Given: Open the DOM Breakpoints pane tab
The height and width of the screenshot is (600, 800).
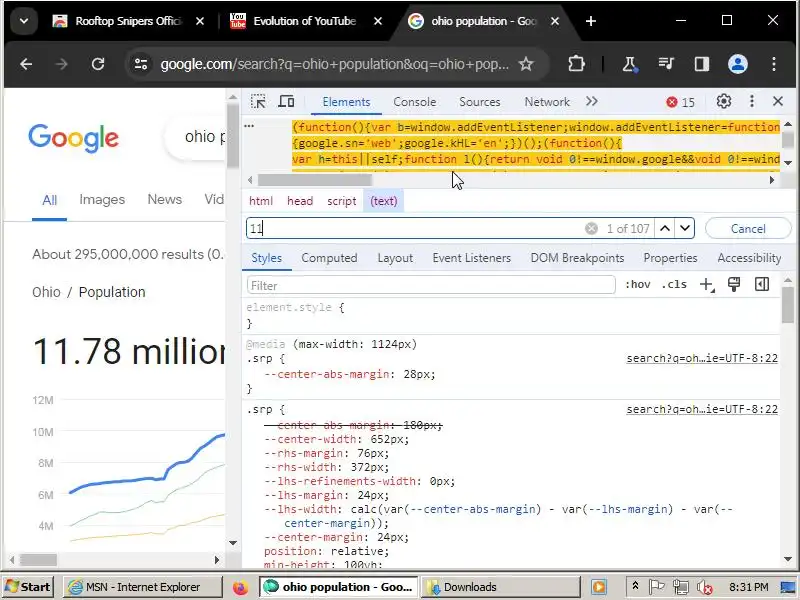Looking at the screenshot, I should click(577, 258).
